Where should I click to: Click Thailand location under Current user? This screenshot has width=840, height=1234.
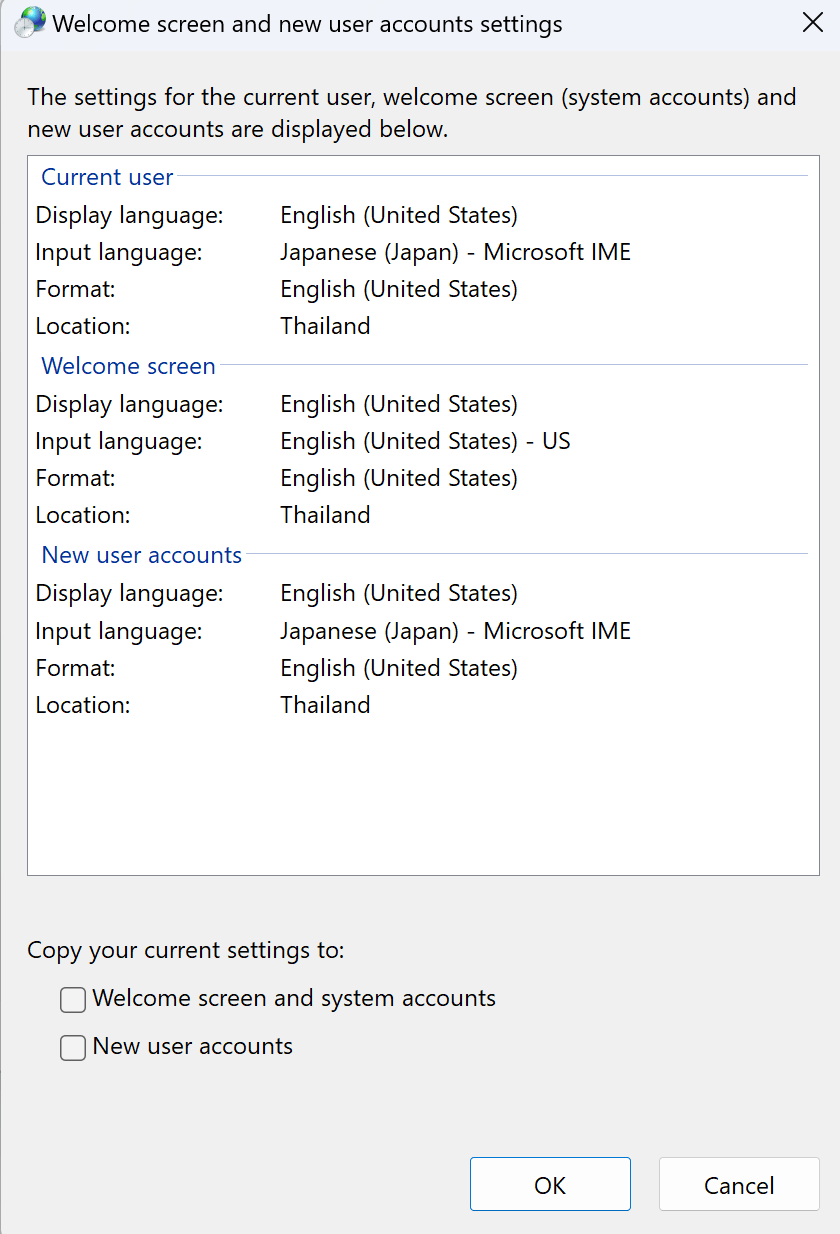325,326
